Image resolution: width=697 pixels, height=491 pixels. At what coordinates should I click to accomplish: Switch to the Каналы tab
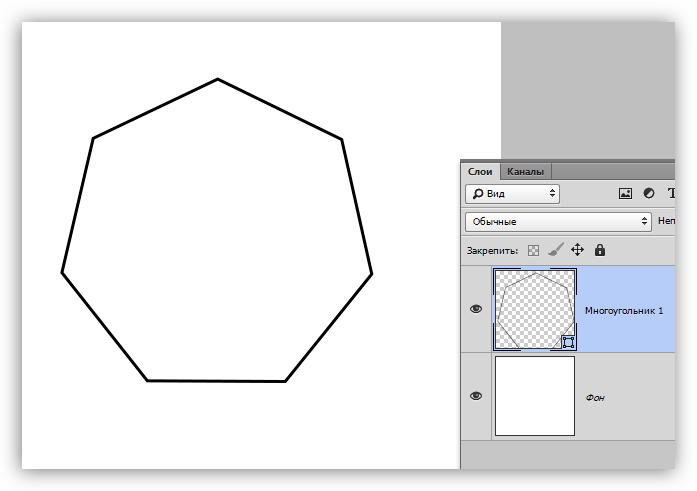pos(525,172)
